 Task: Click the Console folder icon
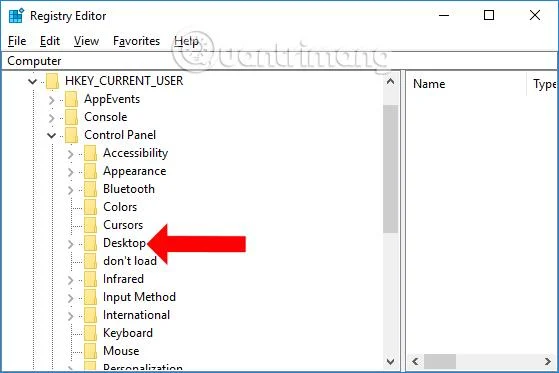71,117
